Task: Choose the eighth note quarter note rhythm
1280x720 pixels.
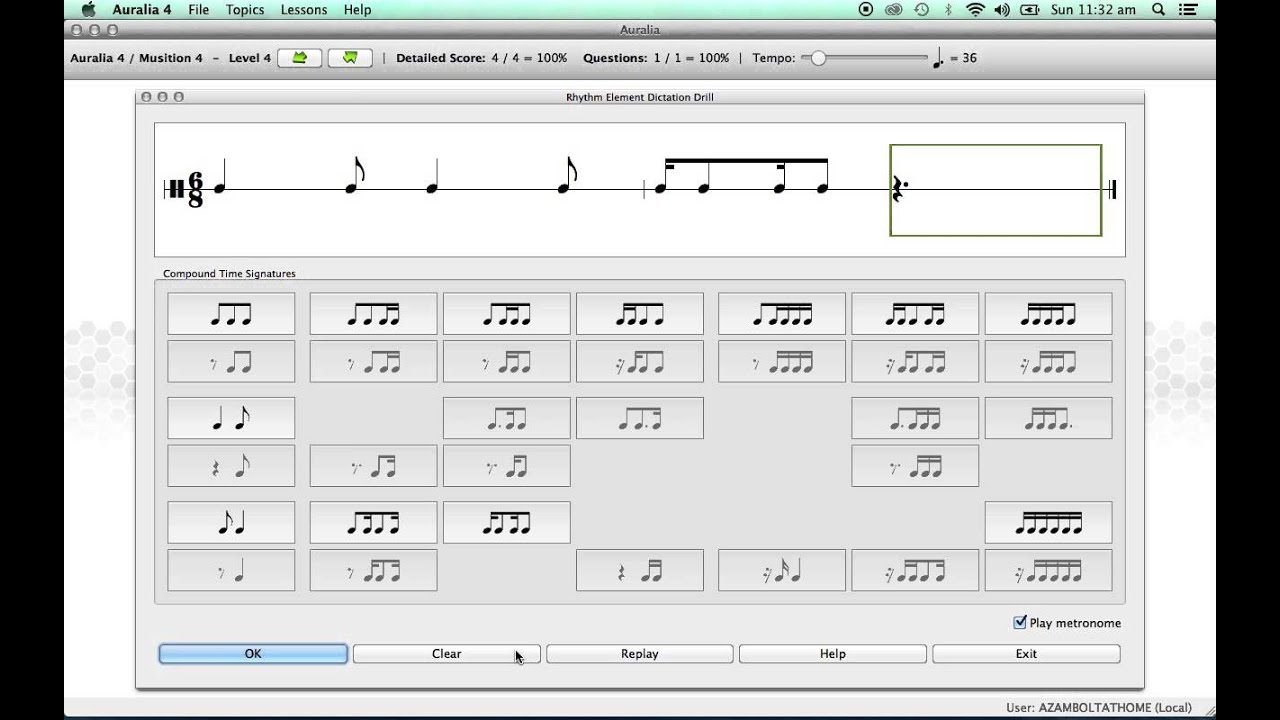Action: [231, 523]
